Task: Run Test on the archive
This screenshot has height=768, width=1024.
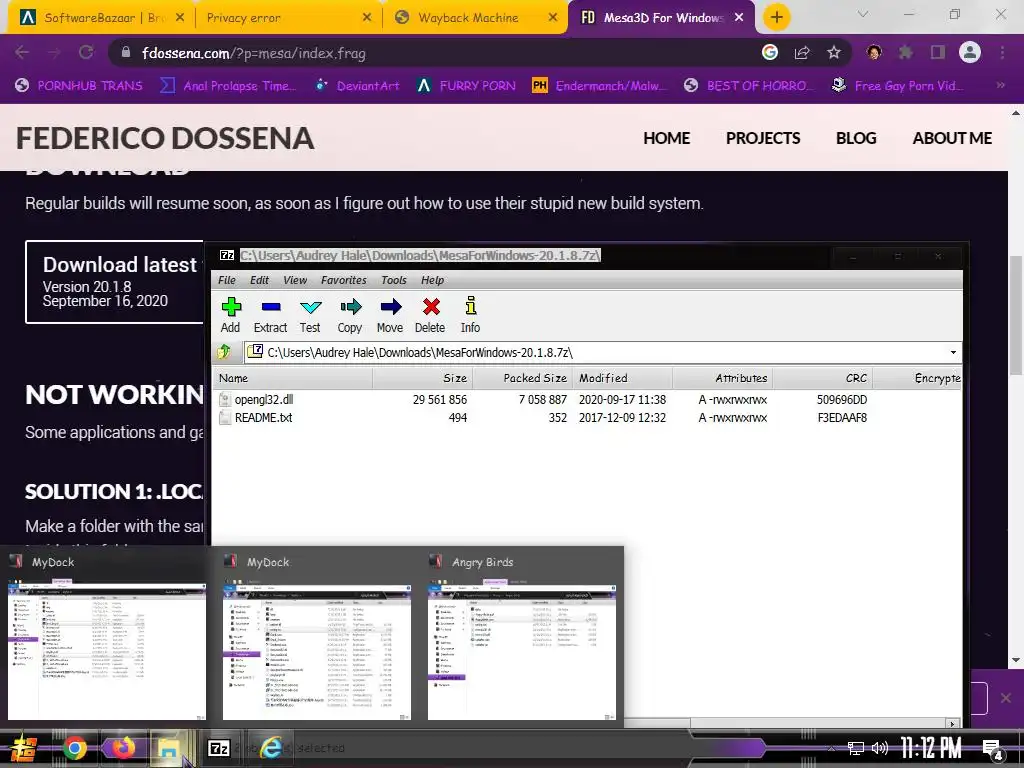Action: coord(310,315)
